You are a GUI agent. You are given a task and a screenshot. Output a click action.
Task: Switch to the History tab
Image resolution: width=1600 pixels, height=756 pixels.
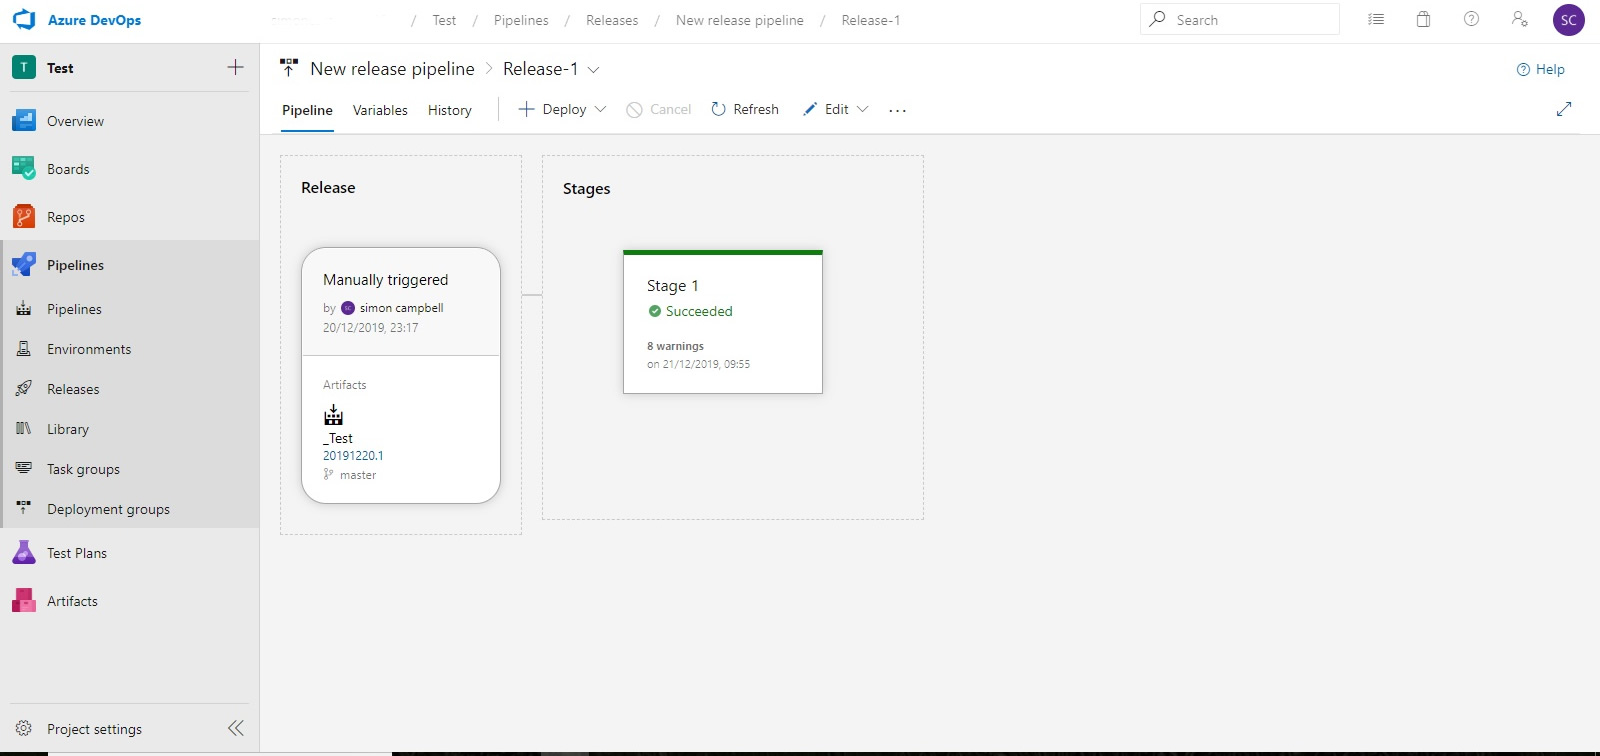tap(450, 110)
